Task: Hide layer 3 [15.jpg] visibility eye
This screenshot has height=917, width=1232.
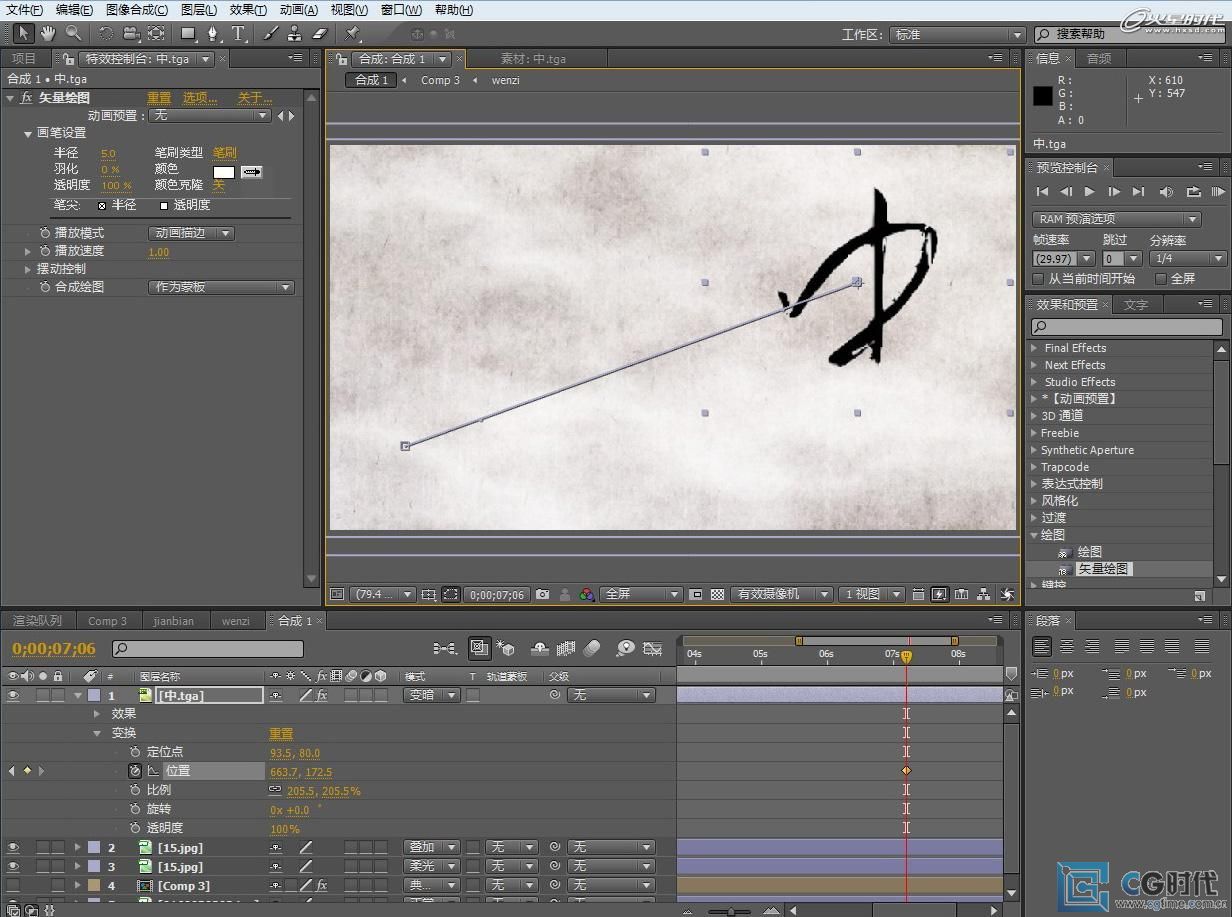Action: click(14, 866)
